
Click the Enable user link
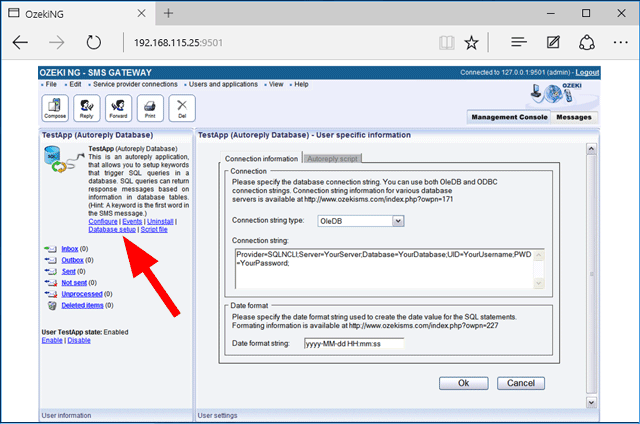(x=52, y=341)
